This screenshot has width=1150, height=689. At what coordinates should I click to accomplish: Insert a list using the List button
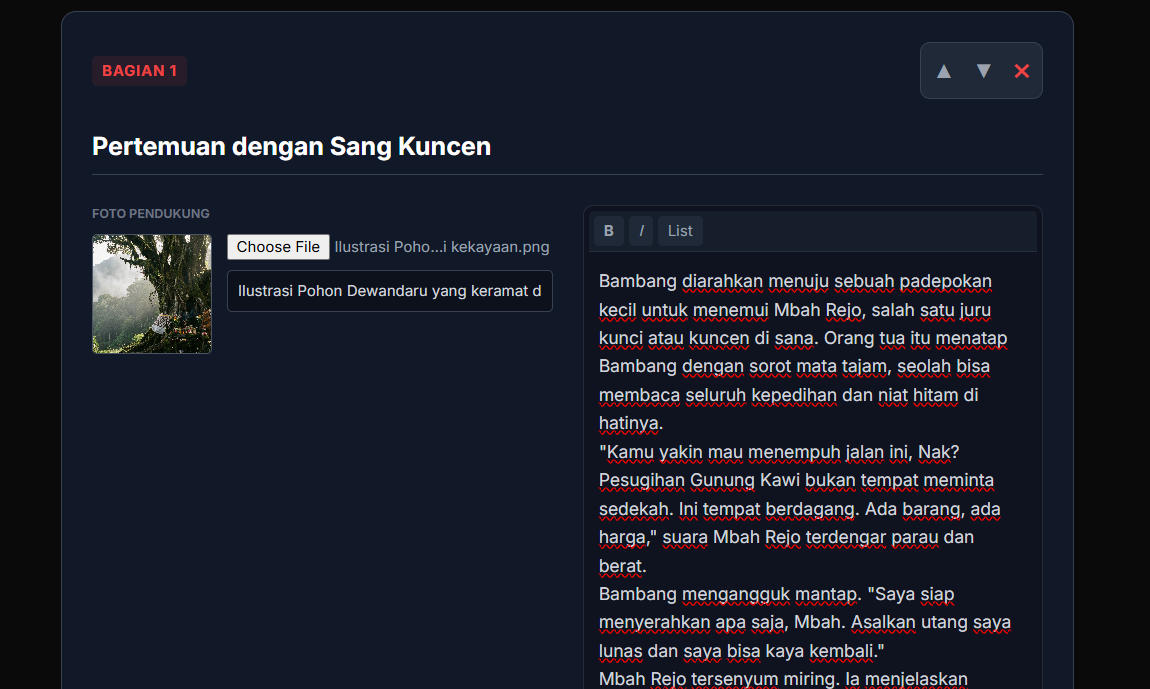[x=680, y=231]
